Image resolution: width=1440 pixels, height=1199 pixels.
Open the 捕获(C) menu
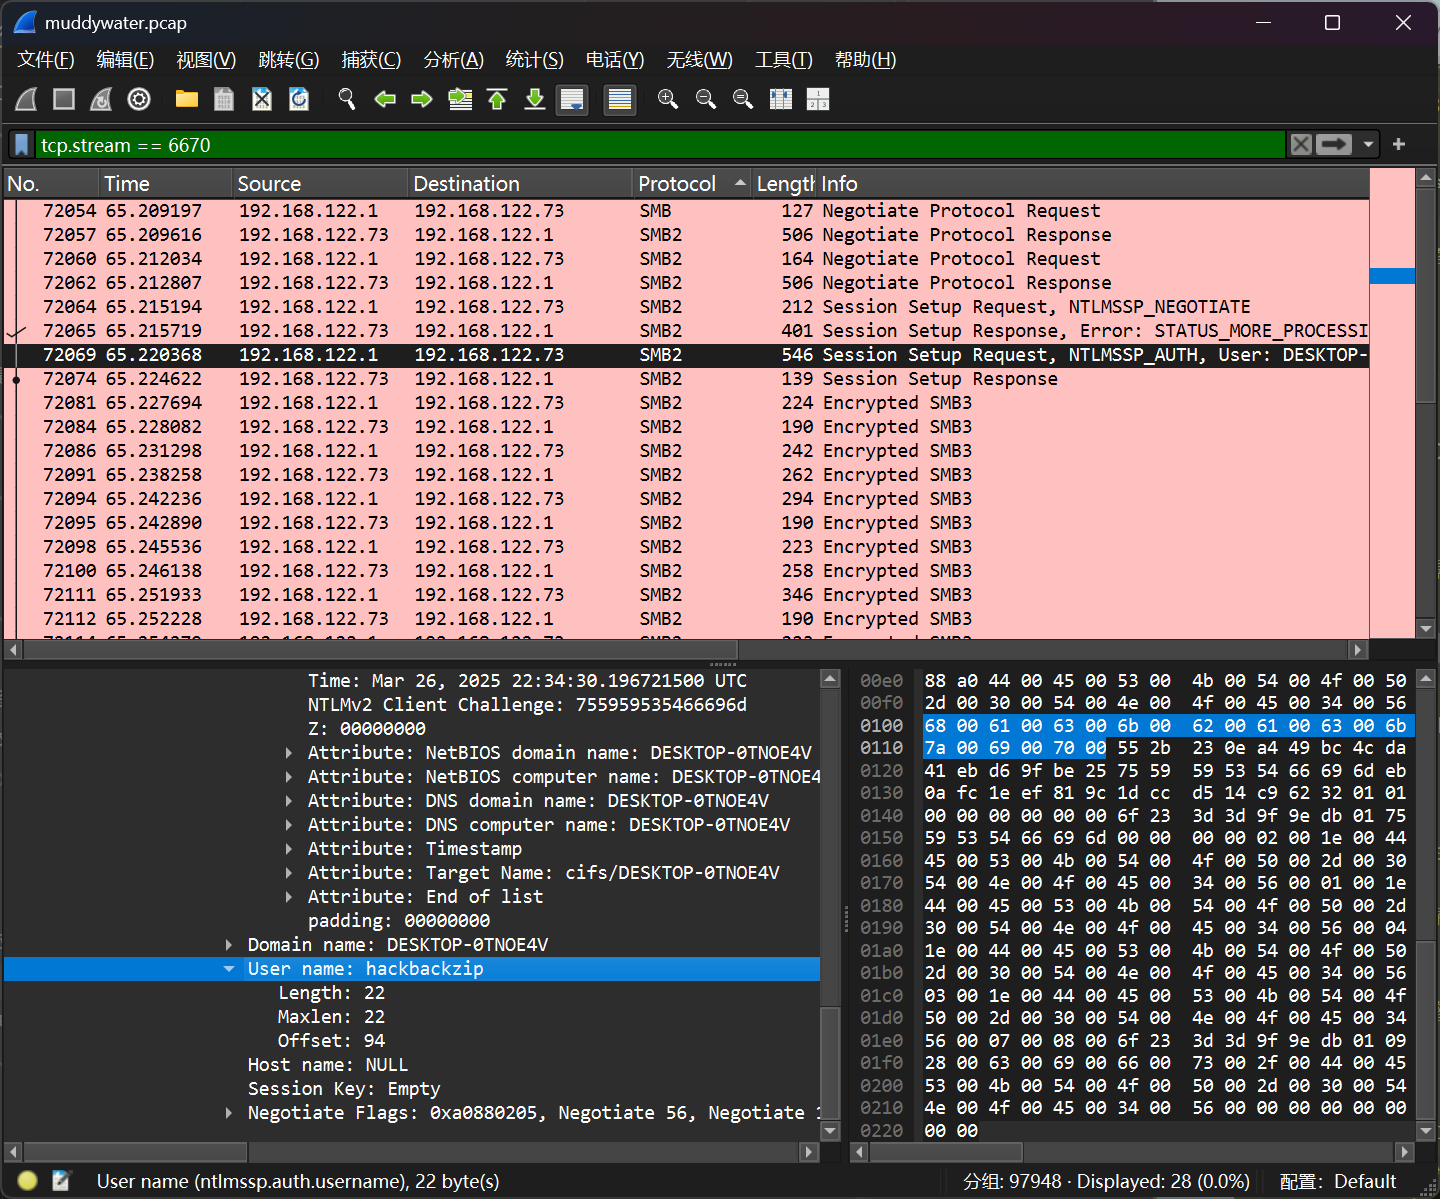[x=371, y=60]
